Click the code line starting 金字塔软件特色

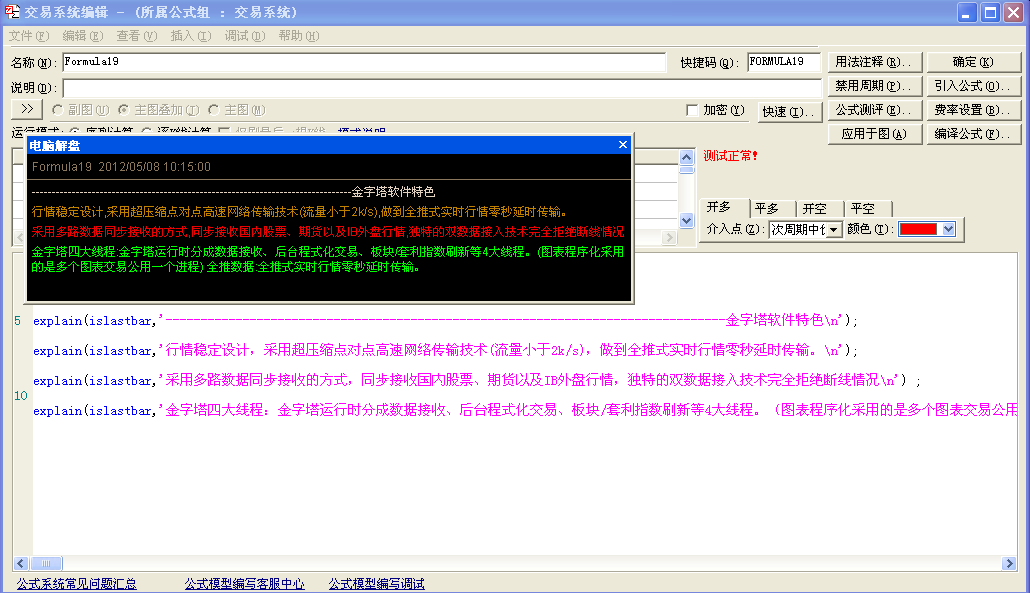pos(445,320)
